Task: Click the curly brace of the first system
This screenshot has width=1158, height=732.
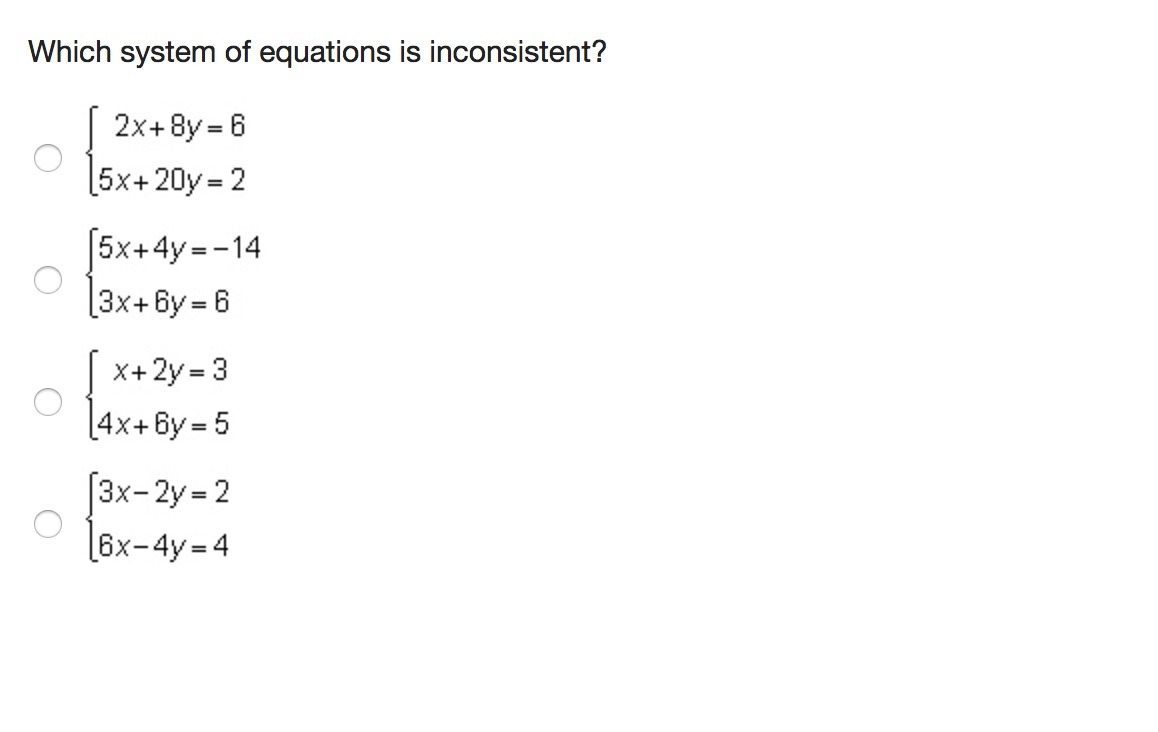Action: 91,153
